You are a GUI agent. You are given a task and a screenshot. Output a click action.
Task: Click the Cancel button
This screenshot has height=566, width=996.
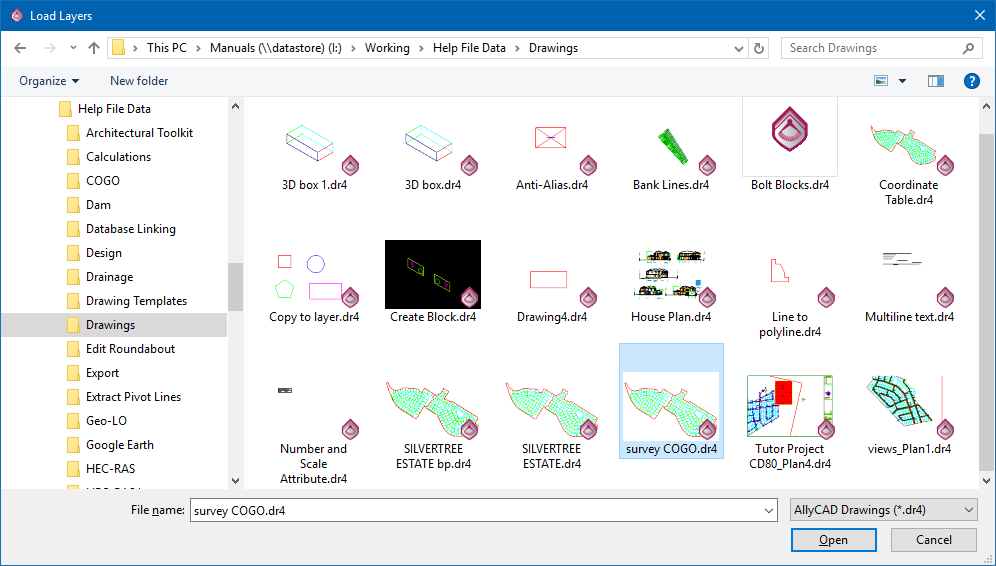pos(933,540)
